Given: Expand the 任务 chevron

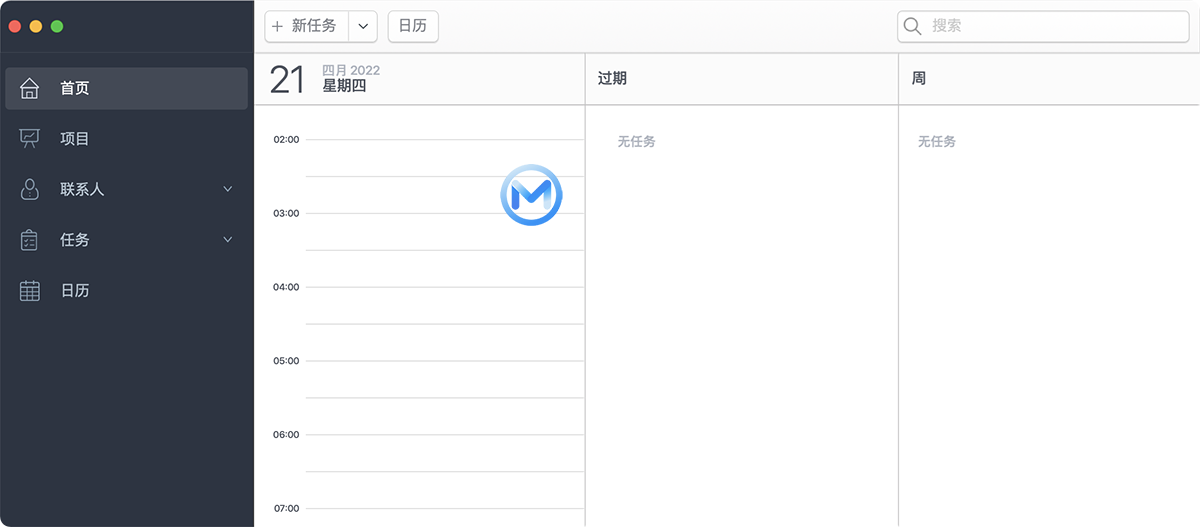Looking at the screenshot, I should (x=227, y=240).
